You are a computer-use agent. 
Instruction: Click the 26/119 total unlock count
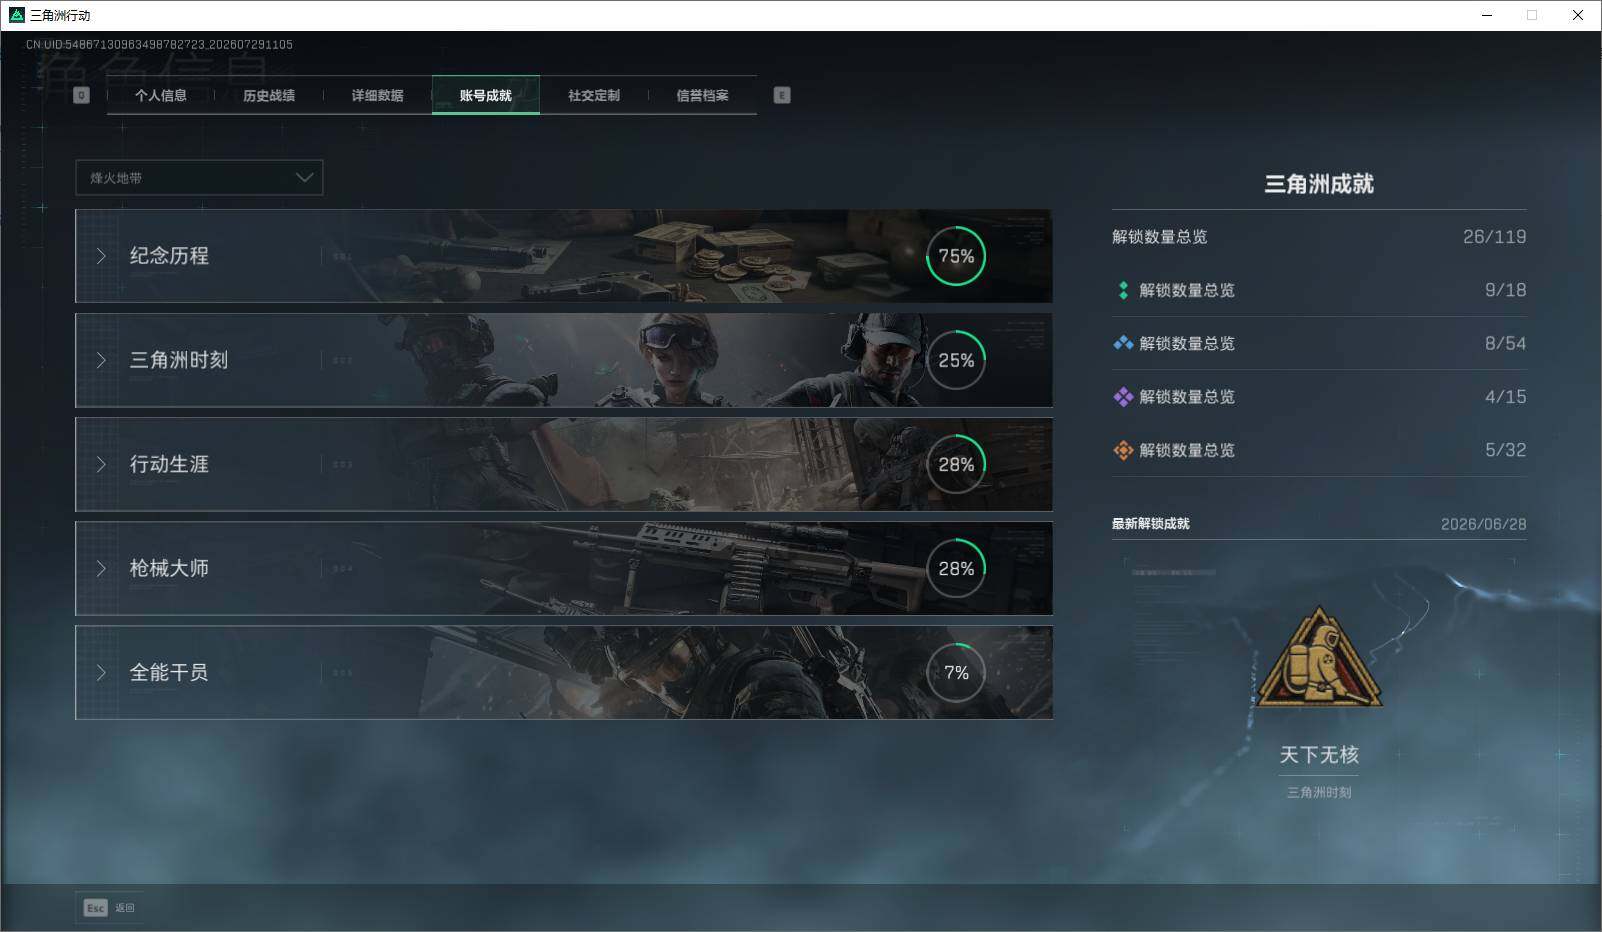(1494, 237)
